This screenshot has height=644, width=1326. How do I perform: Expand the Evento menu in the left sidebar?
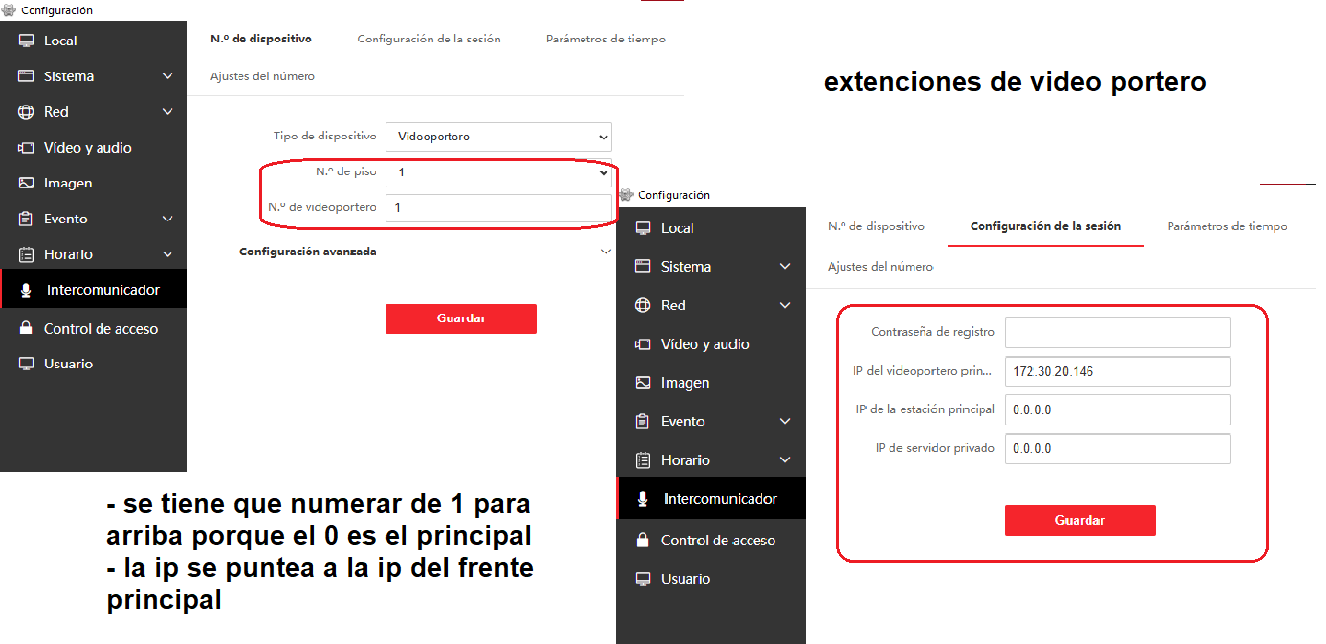(x=167, y=219)
